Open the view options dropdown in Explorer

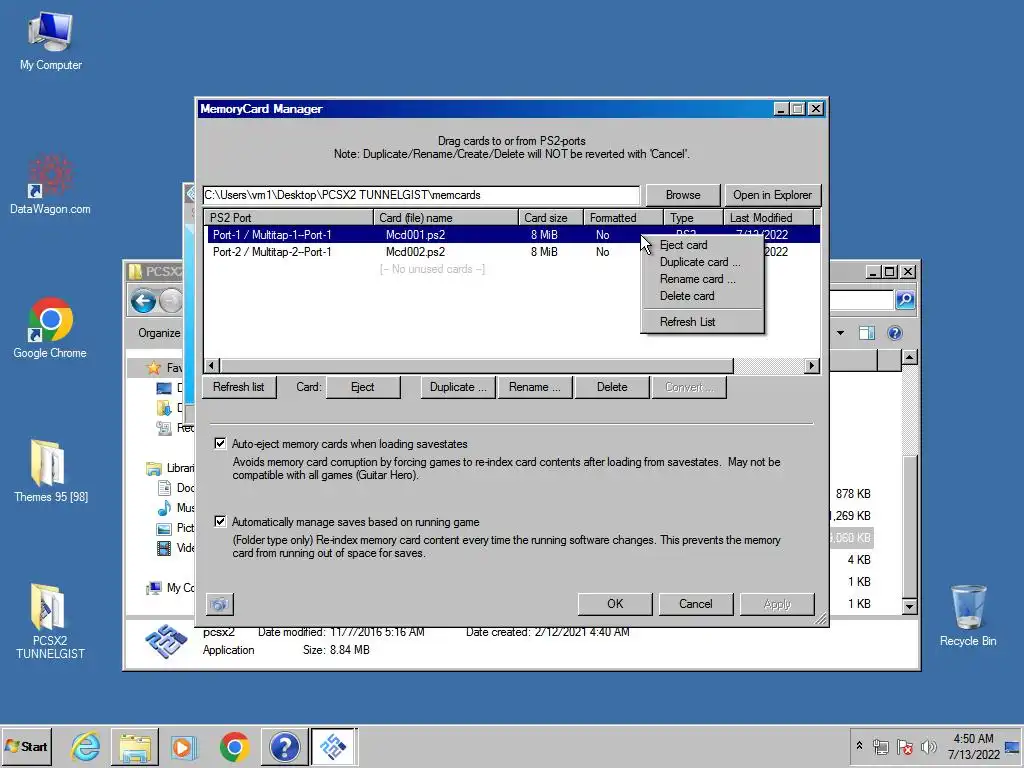point(840,333)
